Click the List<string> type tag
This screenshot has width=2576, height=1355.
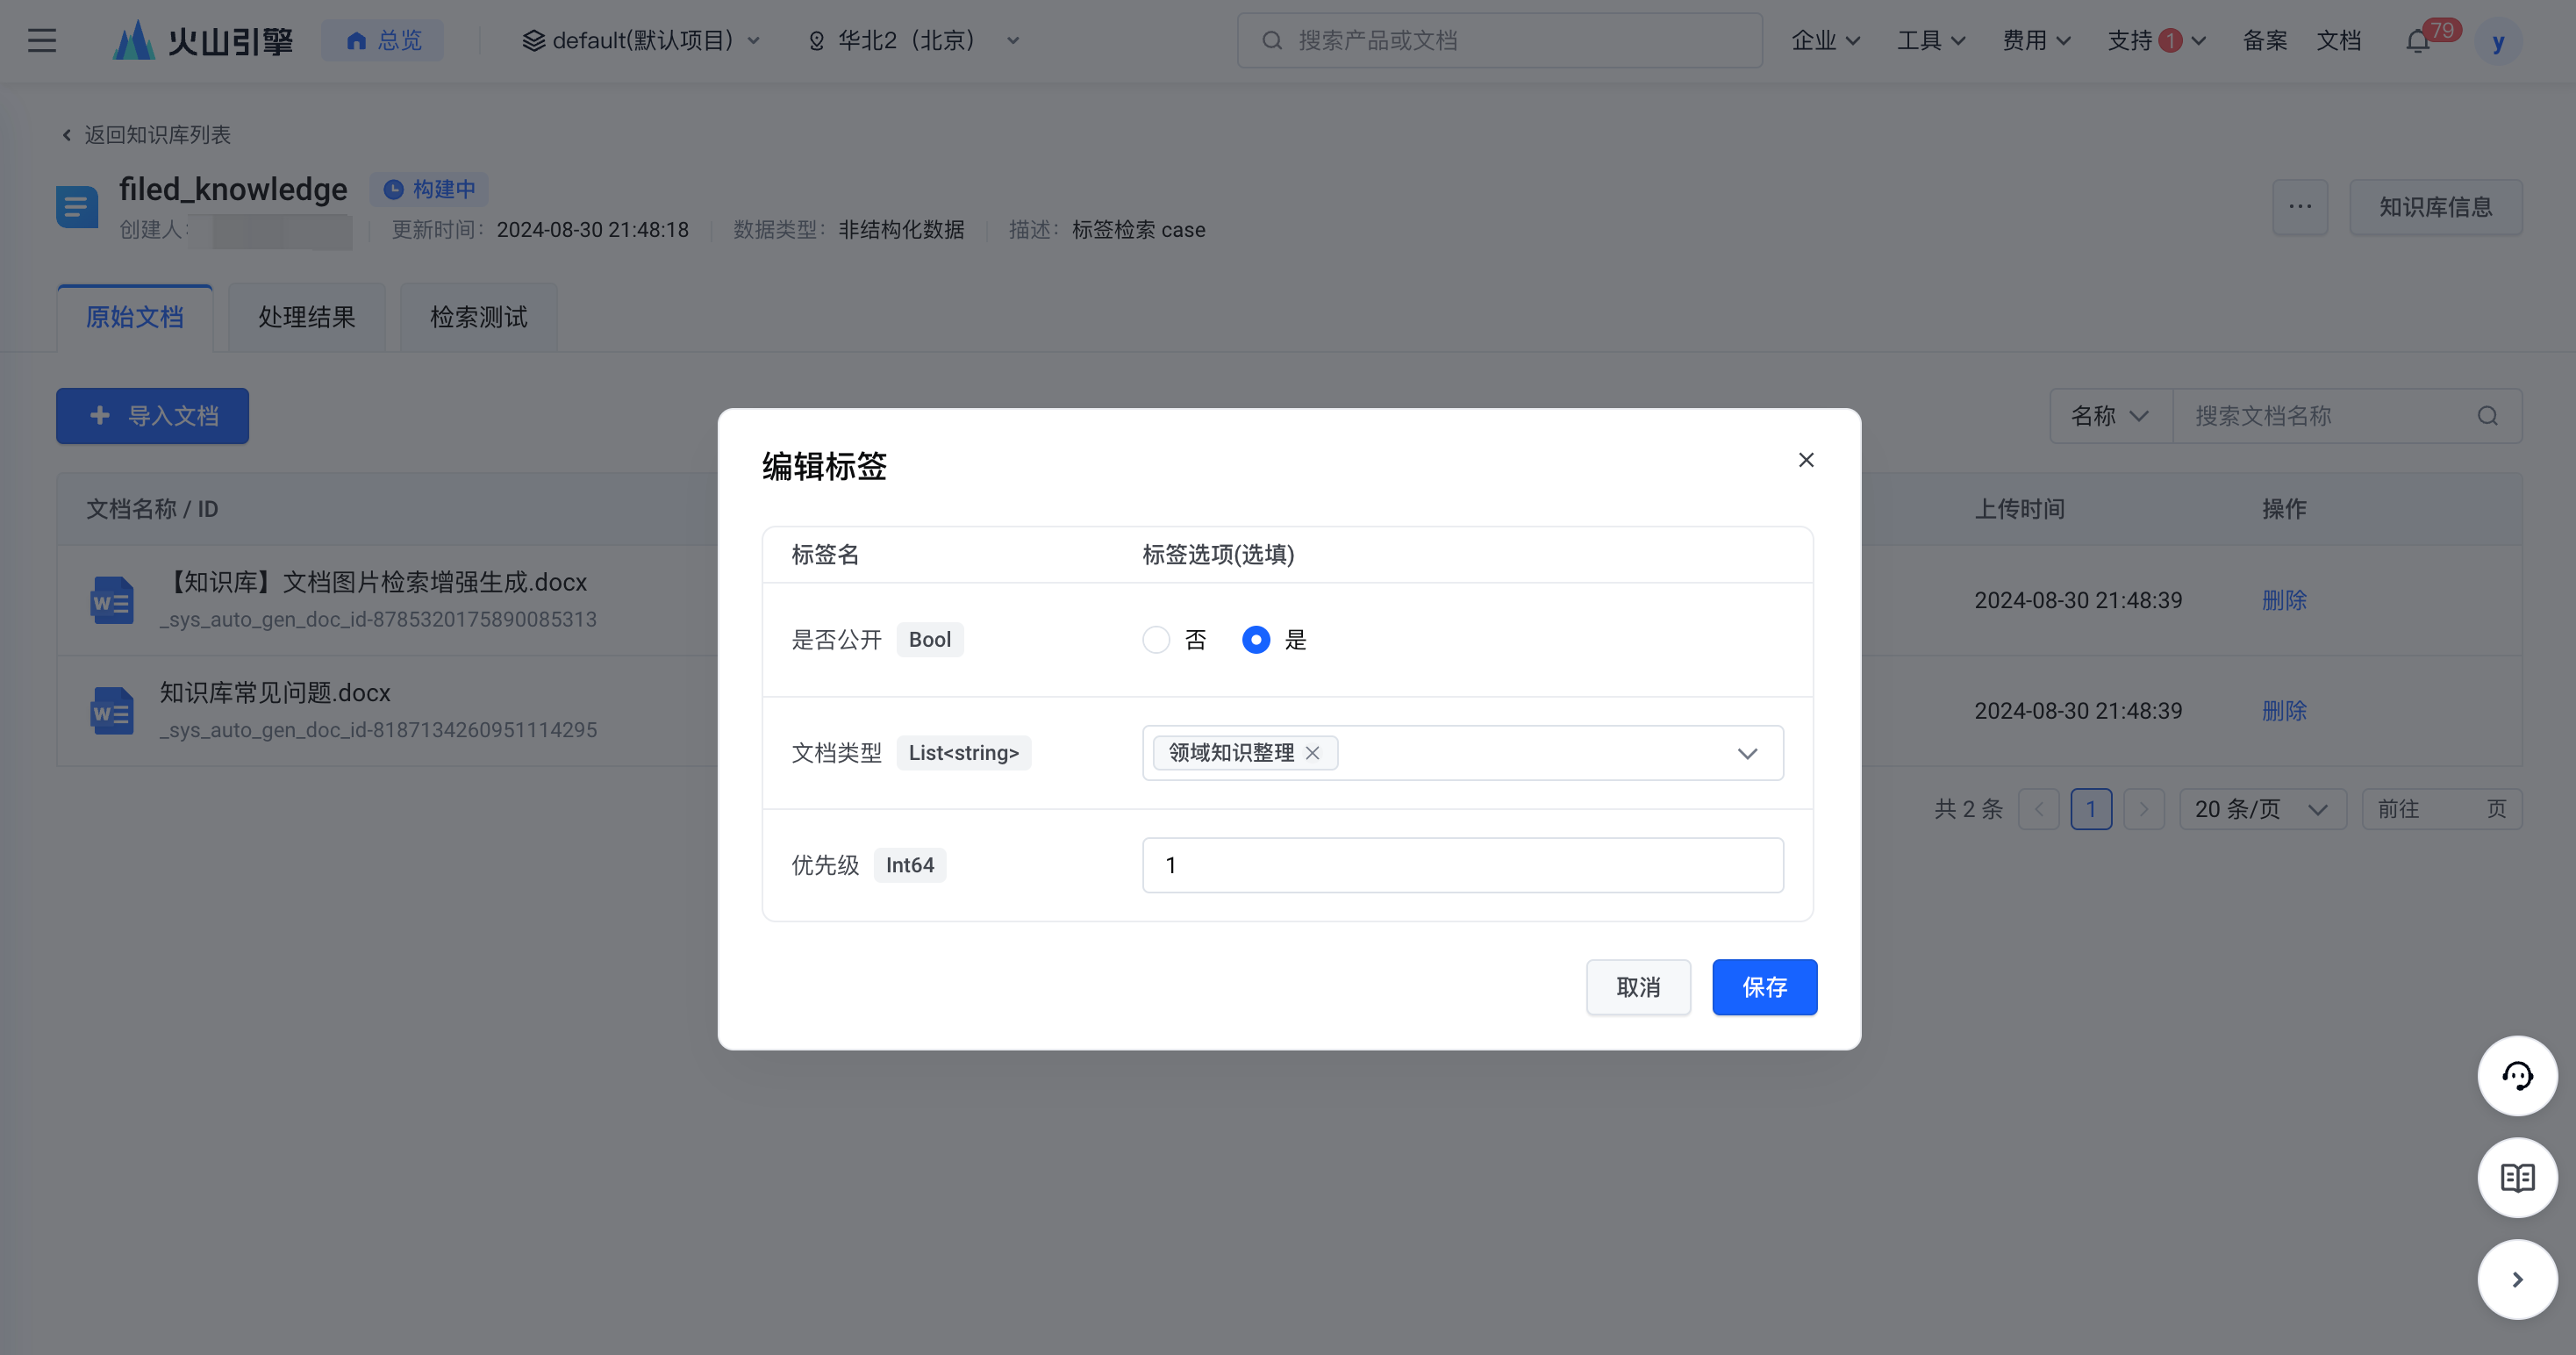point(963,753)
